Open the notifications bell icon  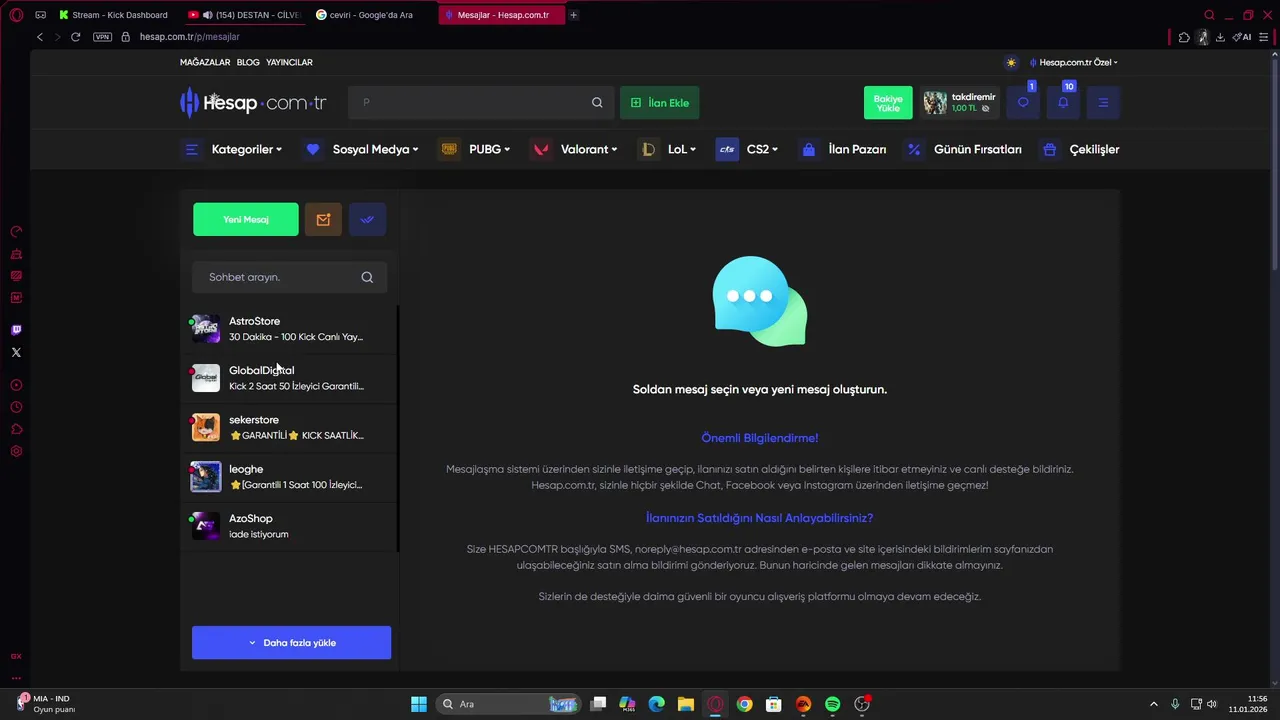[1063, 103]
